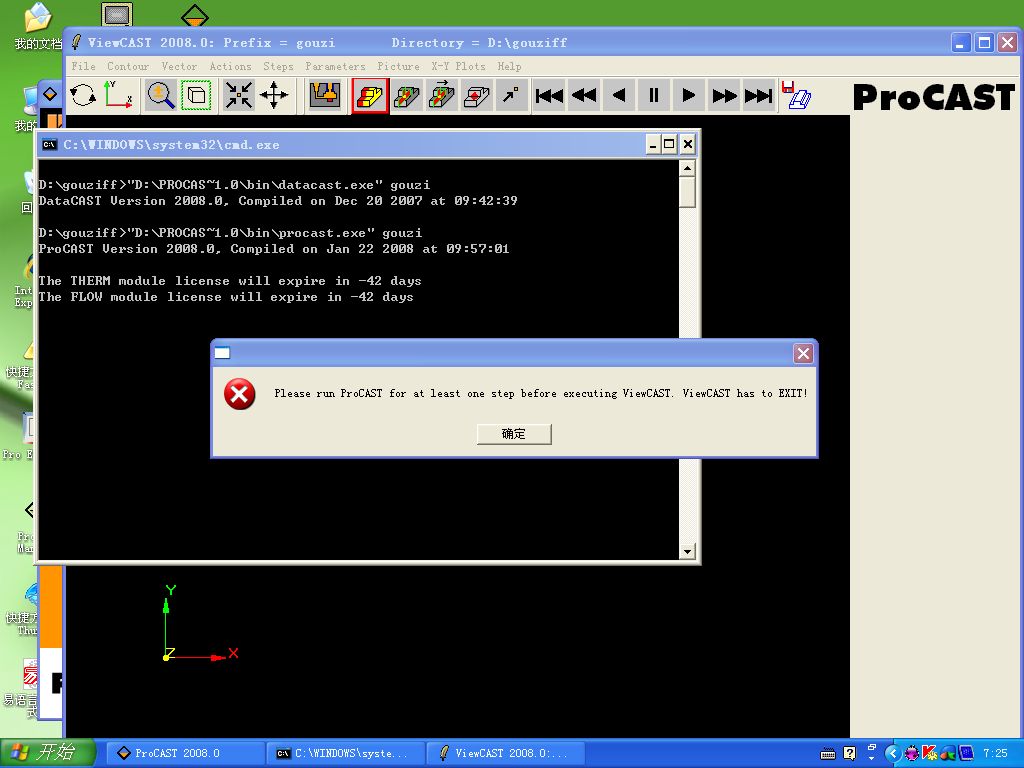Click the ViewCAST title bar feather icon

tap(77, 42)
